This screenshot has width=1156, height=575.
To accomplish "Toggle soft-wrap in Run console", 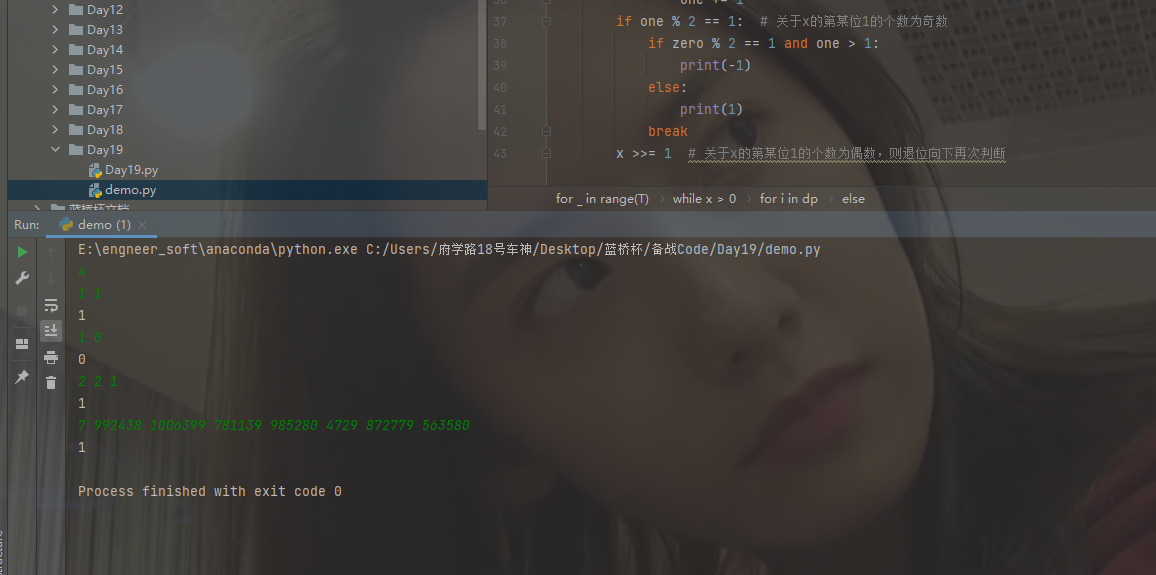I will point(51,304).
